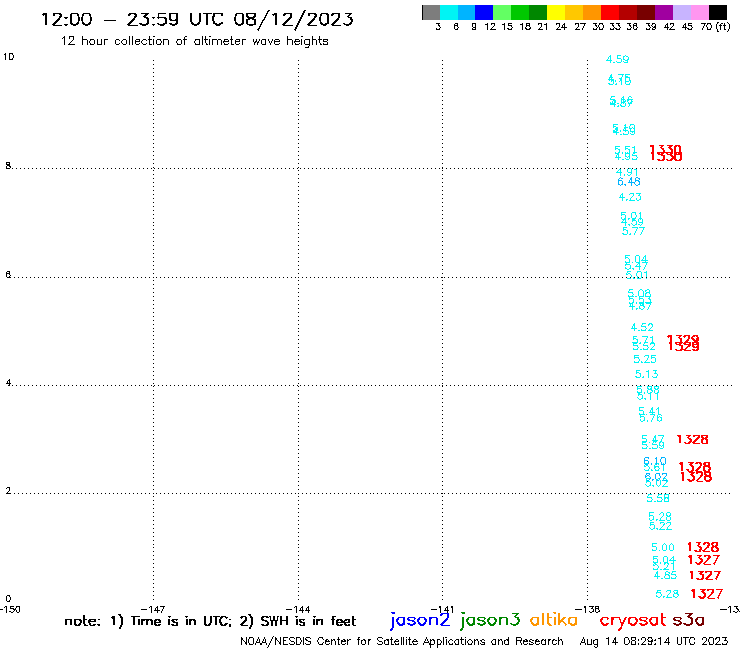Viewport: 740px width, 650px height.
Task: Click the altika satellite label
Action: click(x=554, y=620)
